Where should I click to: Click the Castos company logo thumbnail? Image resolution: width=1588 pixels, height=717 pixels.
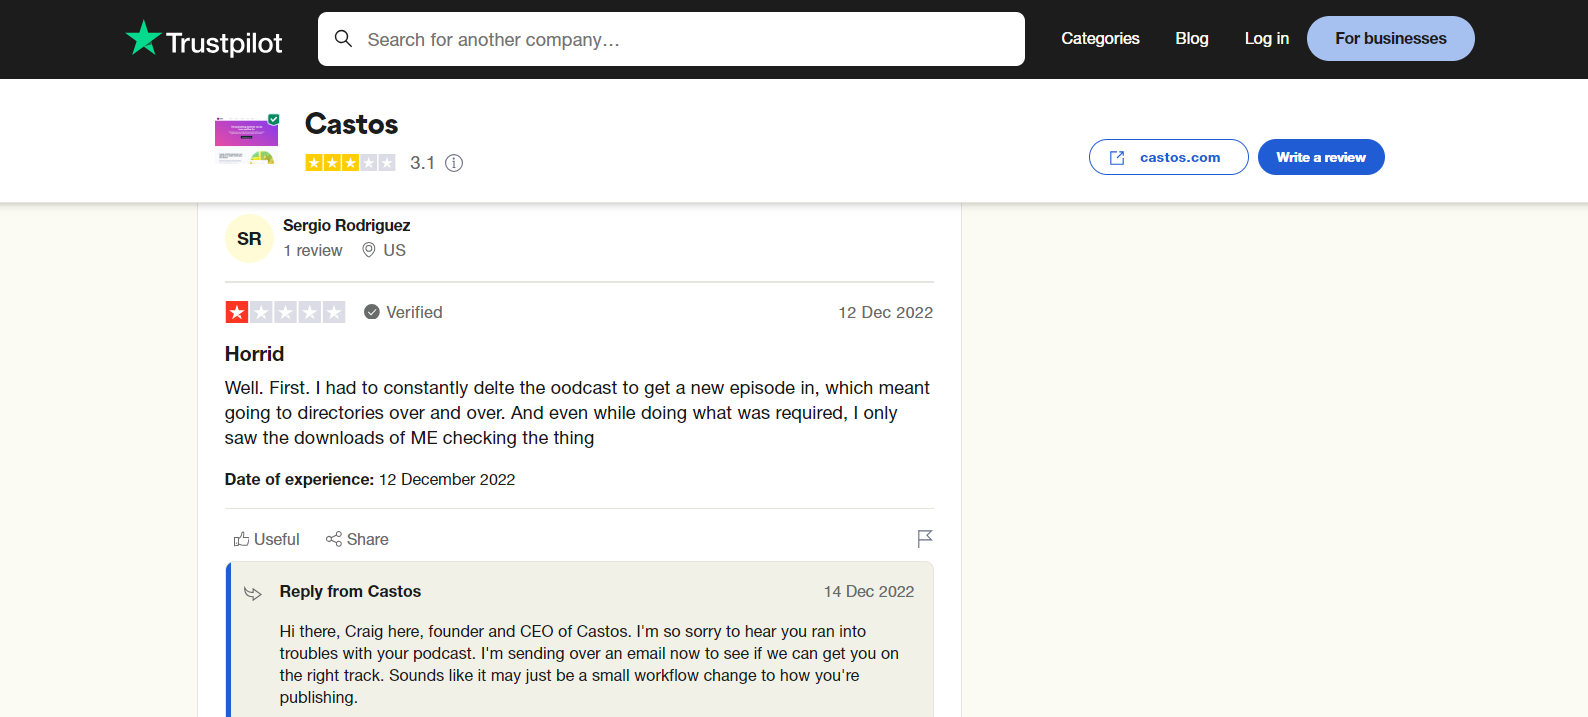(247, 140)
